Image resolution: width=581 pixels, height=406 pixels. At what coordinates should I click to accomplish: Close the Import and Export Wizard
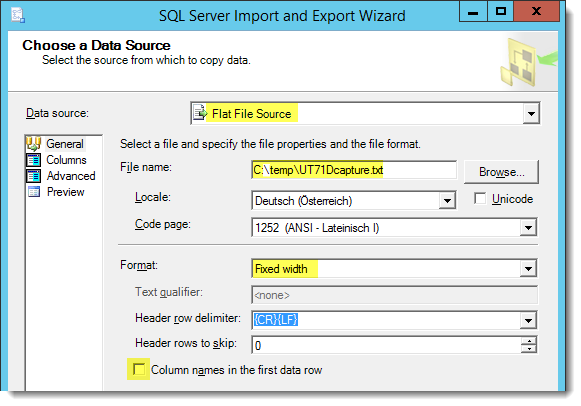pyautogui.click(x=536, y=12)
